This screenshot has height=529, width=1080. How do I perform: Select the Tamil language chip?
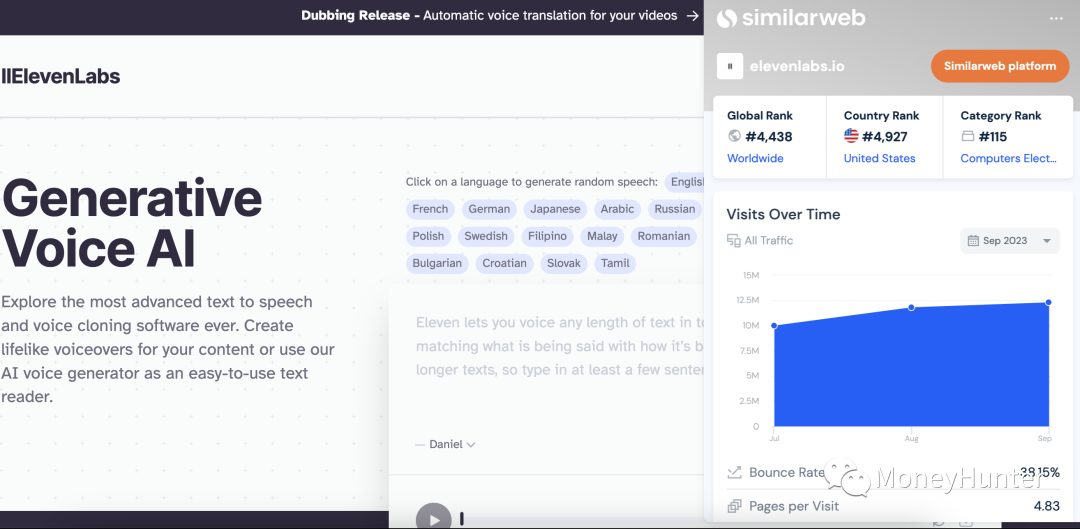pyautogui.click(x=615, y=263)
